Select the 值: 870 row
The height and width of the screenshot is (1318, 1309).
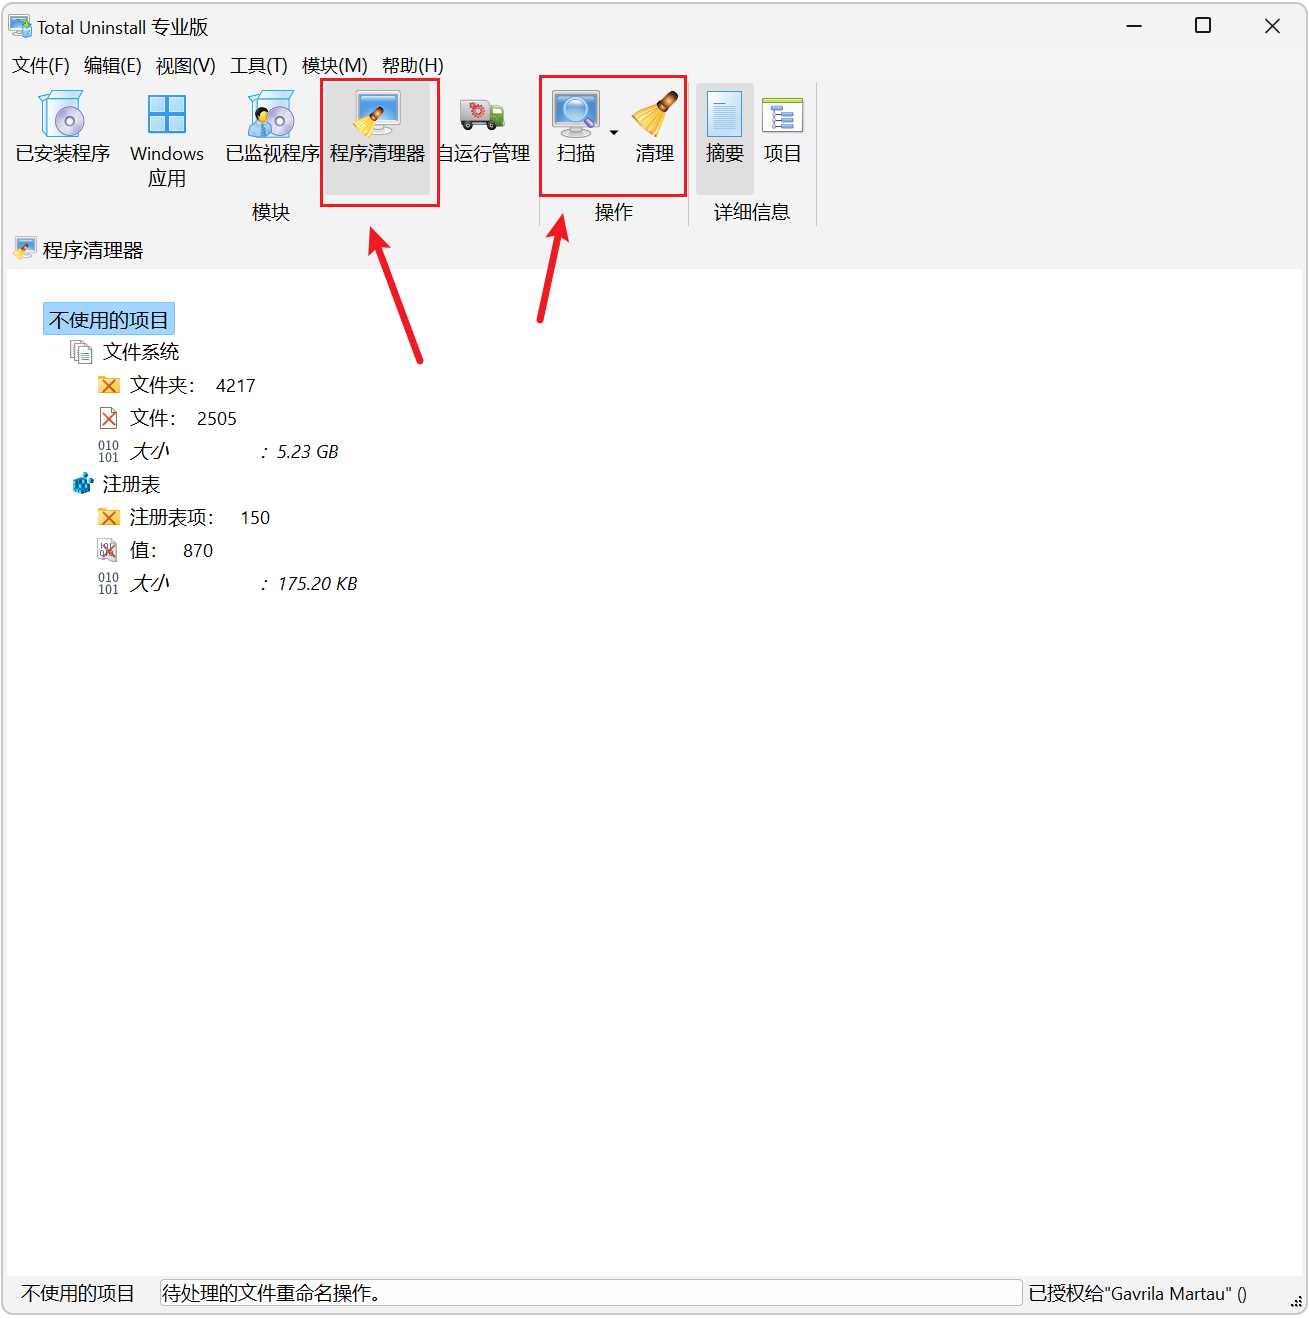pos(171,550)
